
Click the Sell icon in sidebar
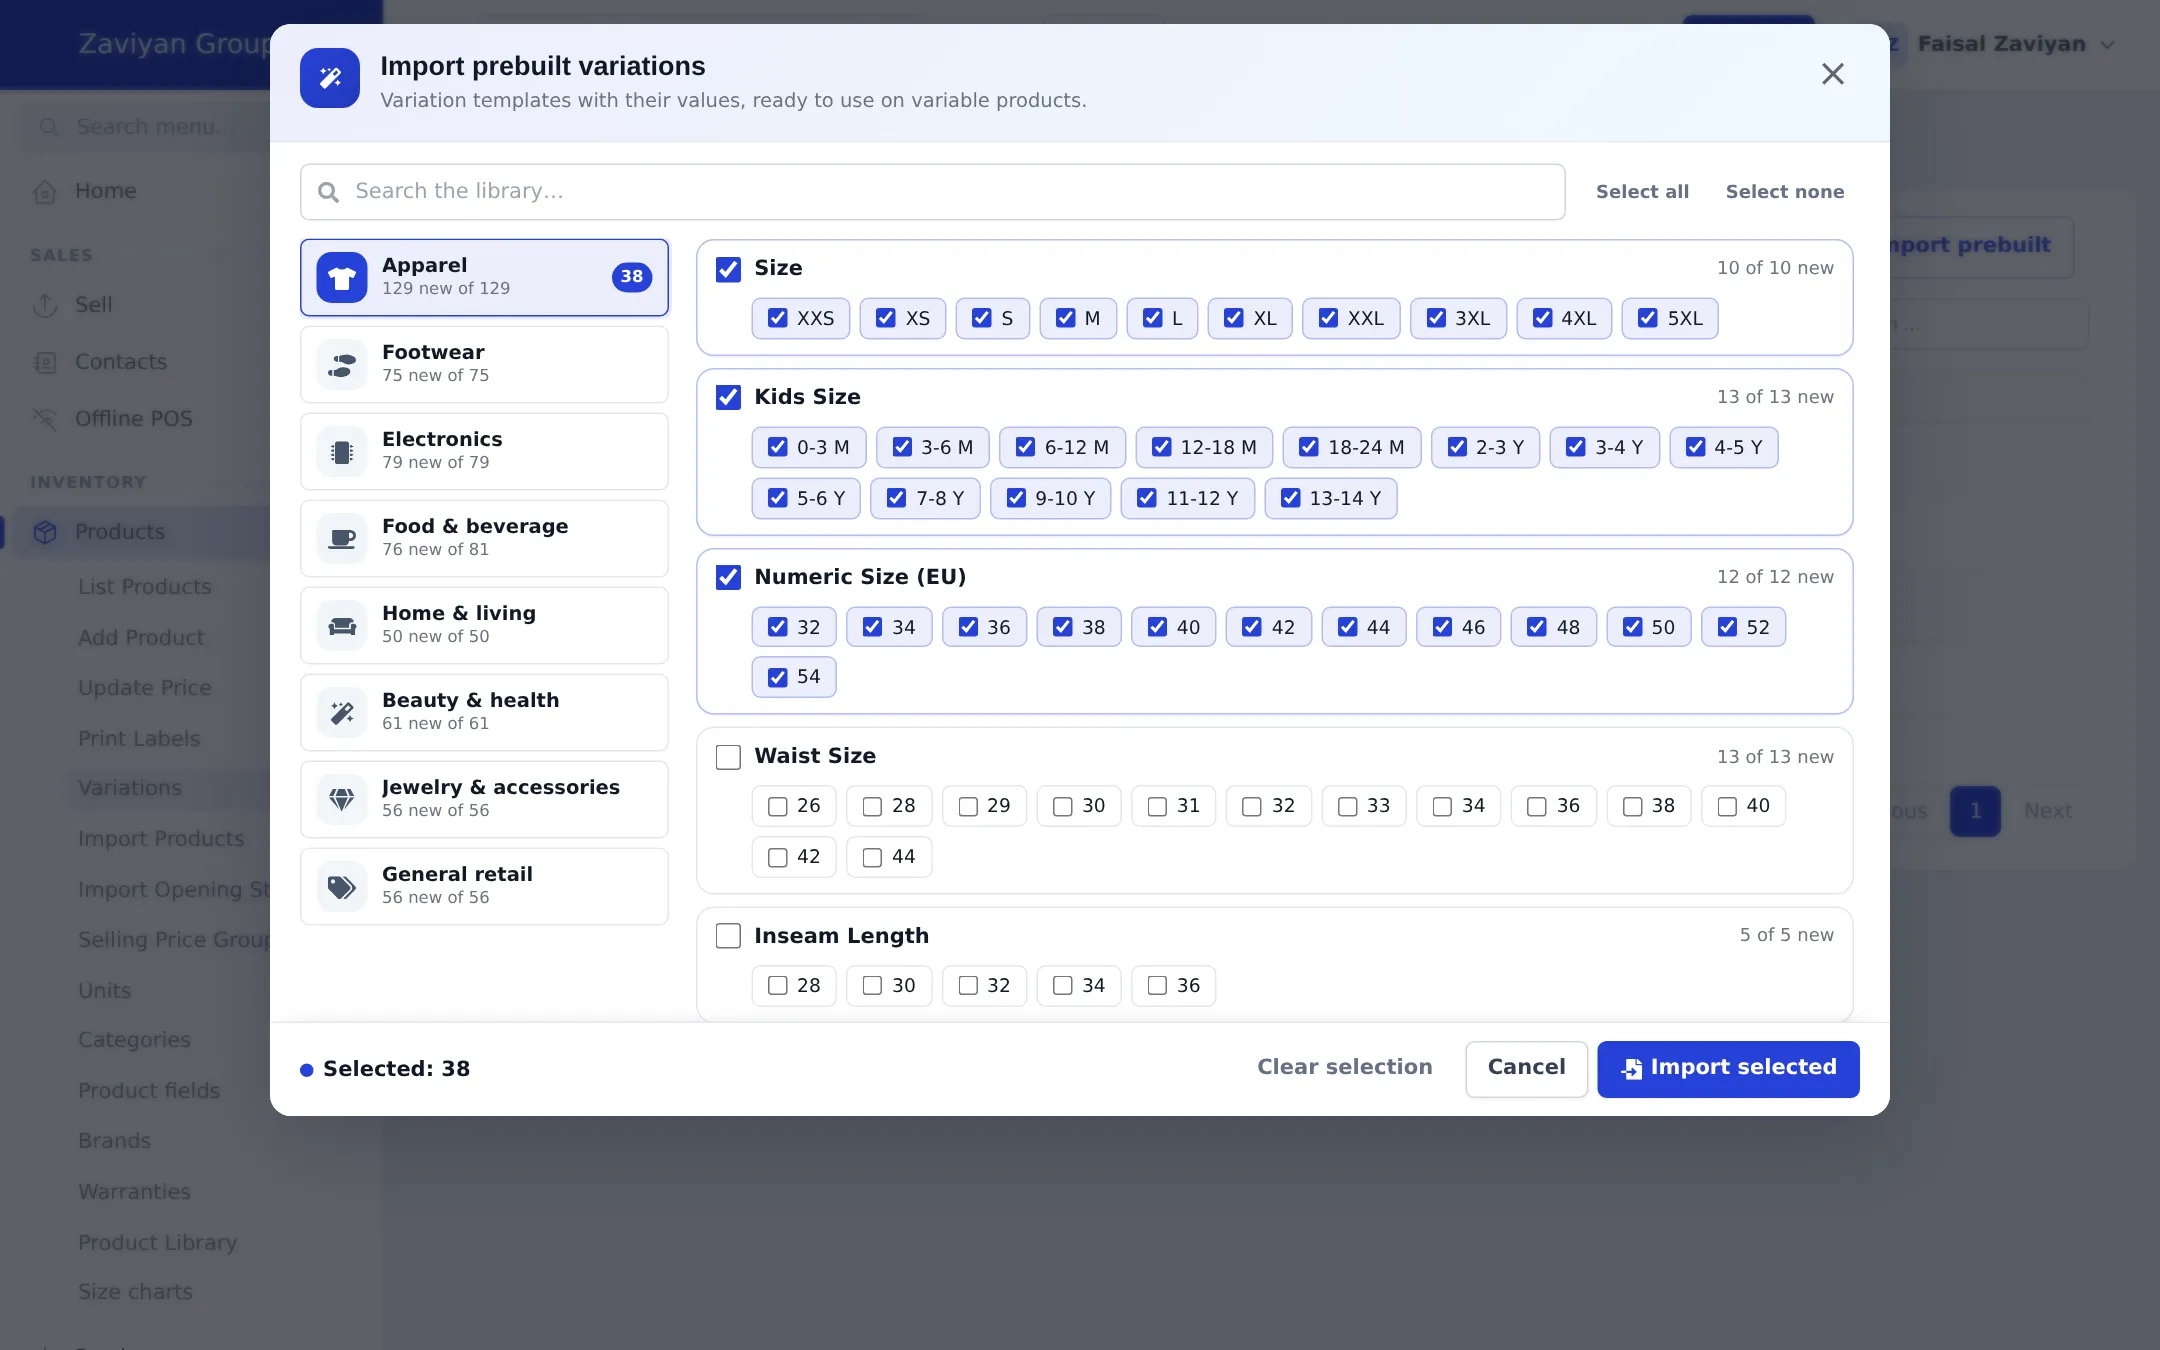45,305
